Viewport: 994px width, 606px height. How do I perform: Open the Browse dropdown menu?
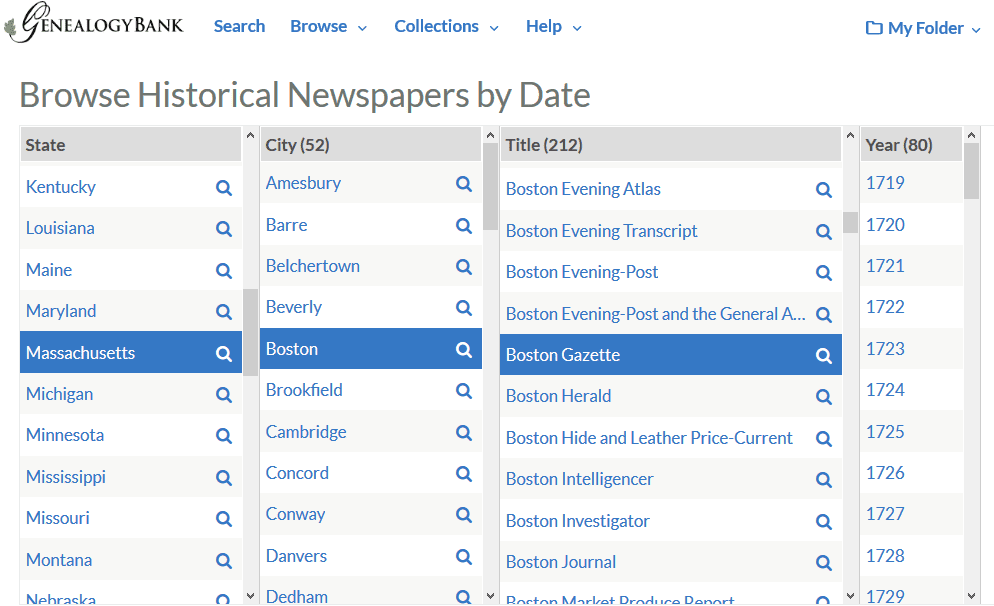pos(328,27)
